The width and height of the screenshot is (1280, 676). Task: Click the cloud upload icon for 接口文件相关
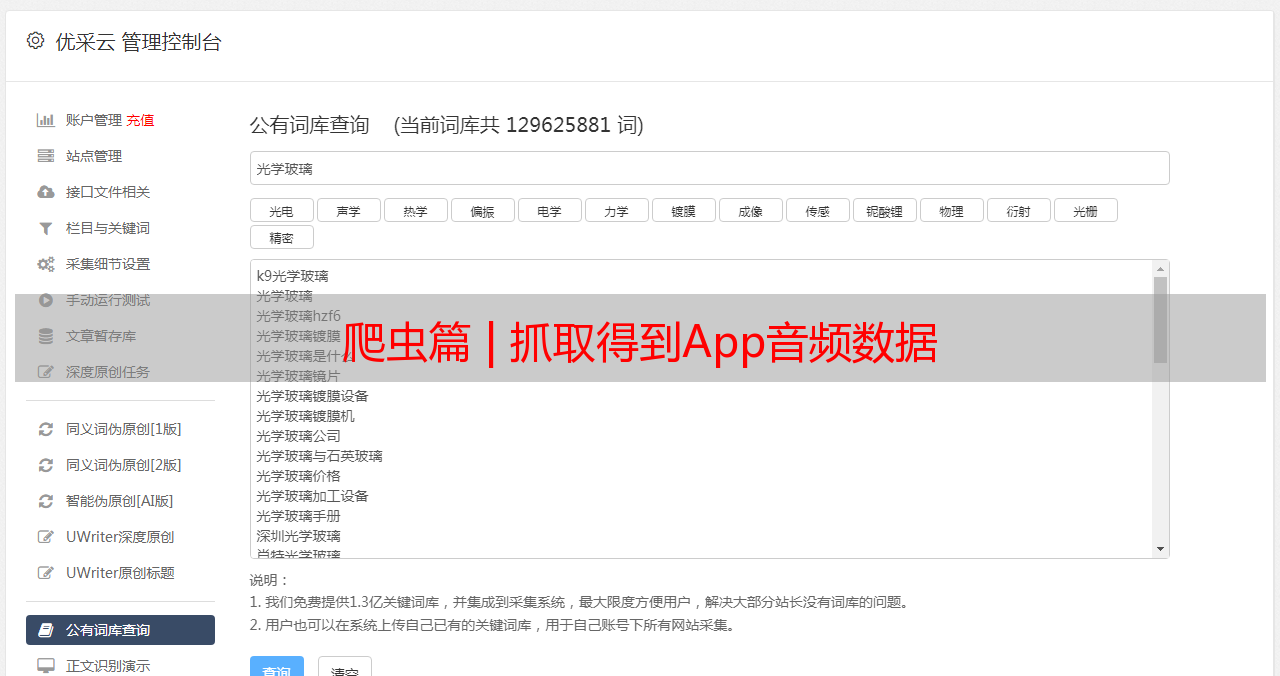[45, 192]
